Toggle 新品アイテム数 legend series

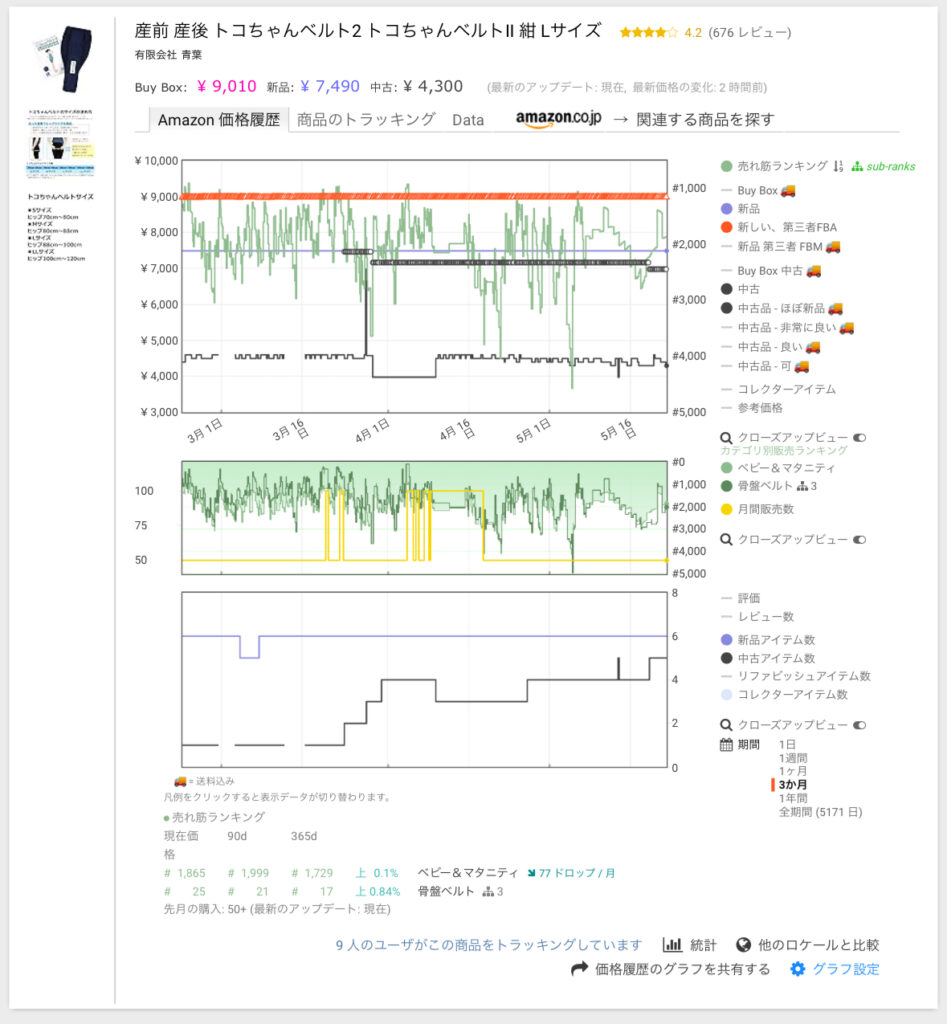(768, 640)
